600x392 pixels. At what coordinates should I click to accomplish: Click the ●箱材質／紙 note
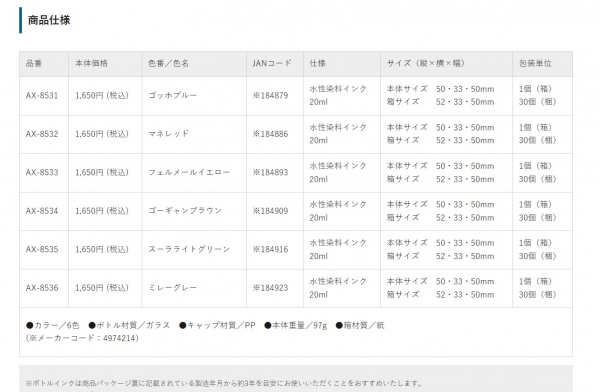[x=360, y=325]
